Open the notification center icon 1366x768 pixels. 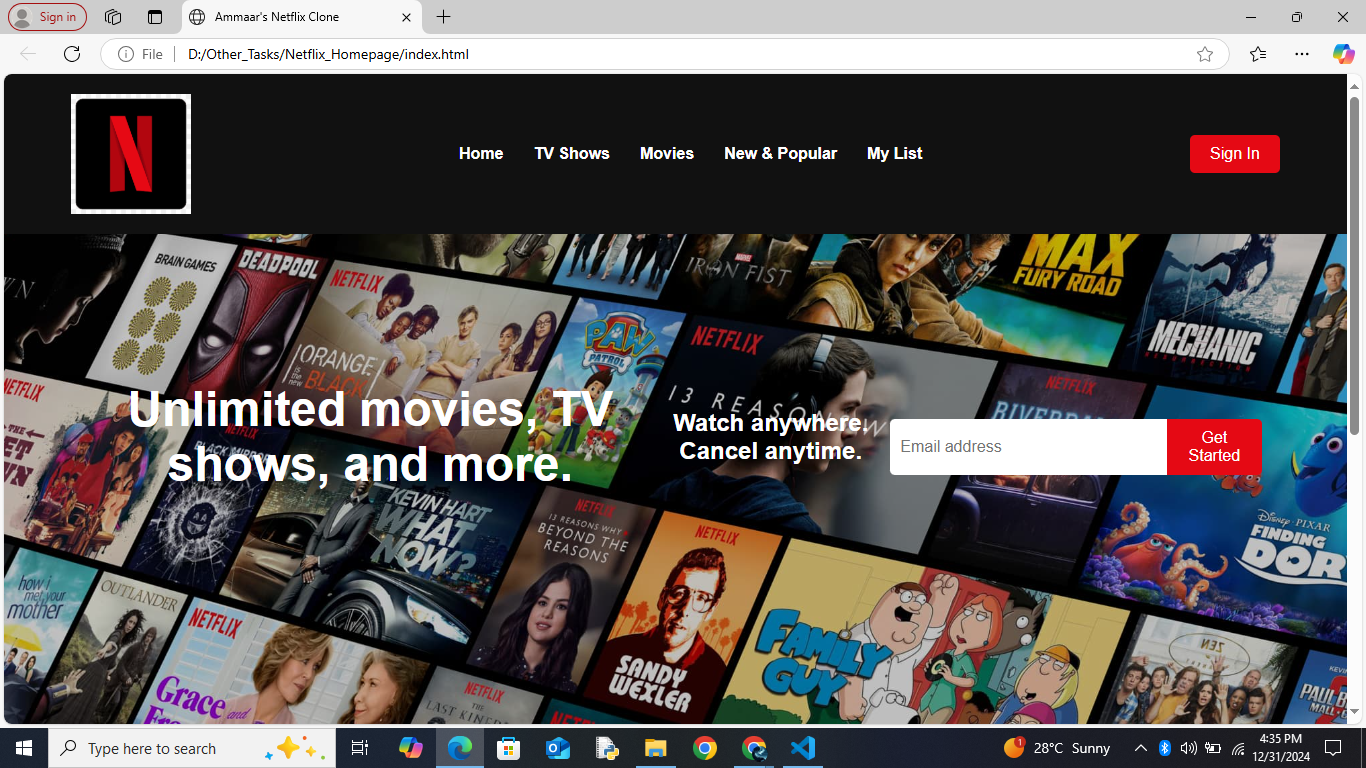1332,748
